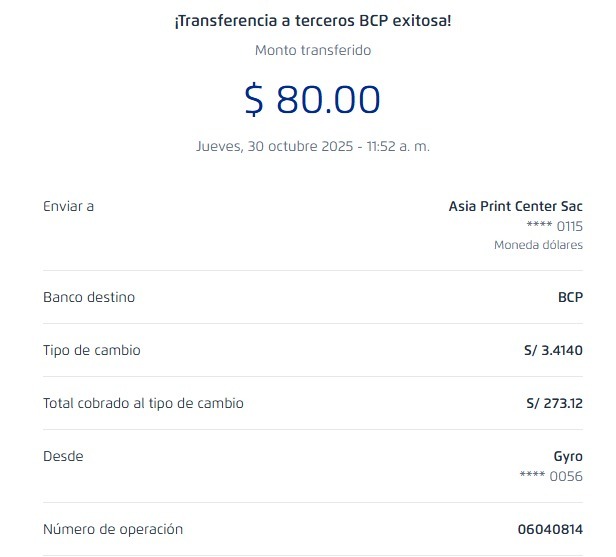Click the "Desde" label
616x557 pixels.
tap(63, 456)
